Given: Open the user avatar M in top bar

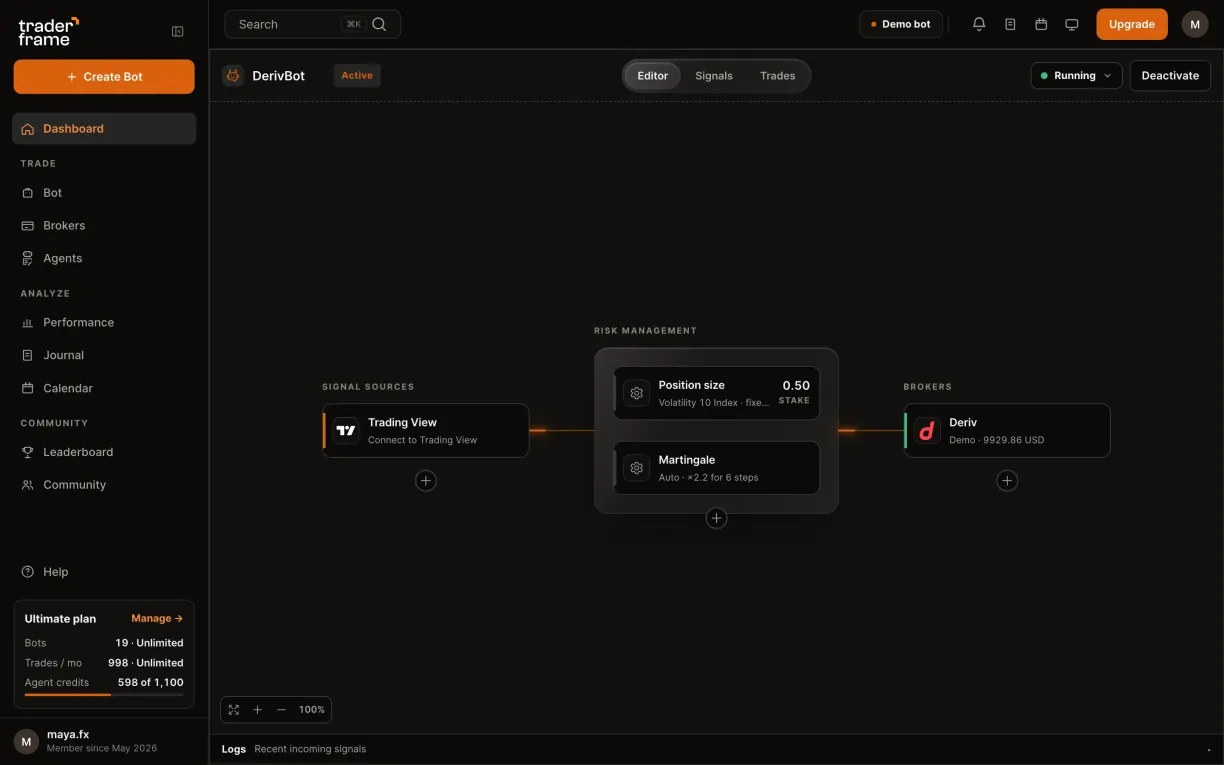Looking at the screenshot, I should point(1195,24).
